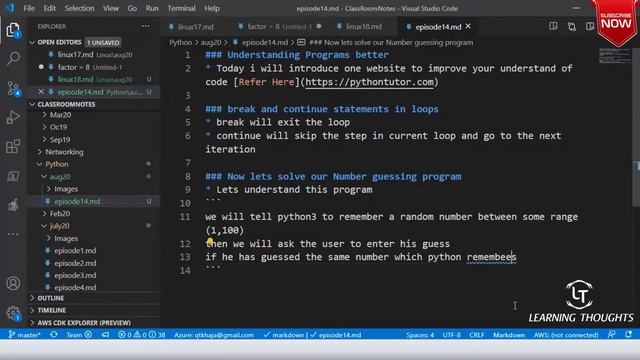This screenshot has width=640, height=360.
Task: Switch to the linux18.md tab
Action: tap(359, 27)
